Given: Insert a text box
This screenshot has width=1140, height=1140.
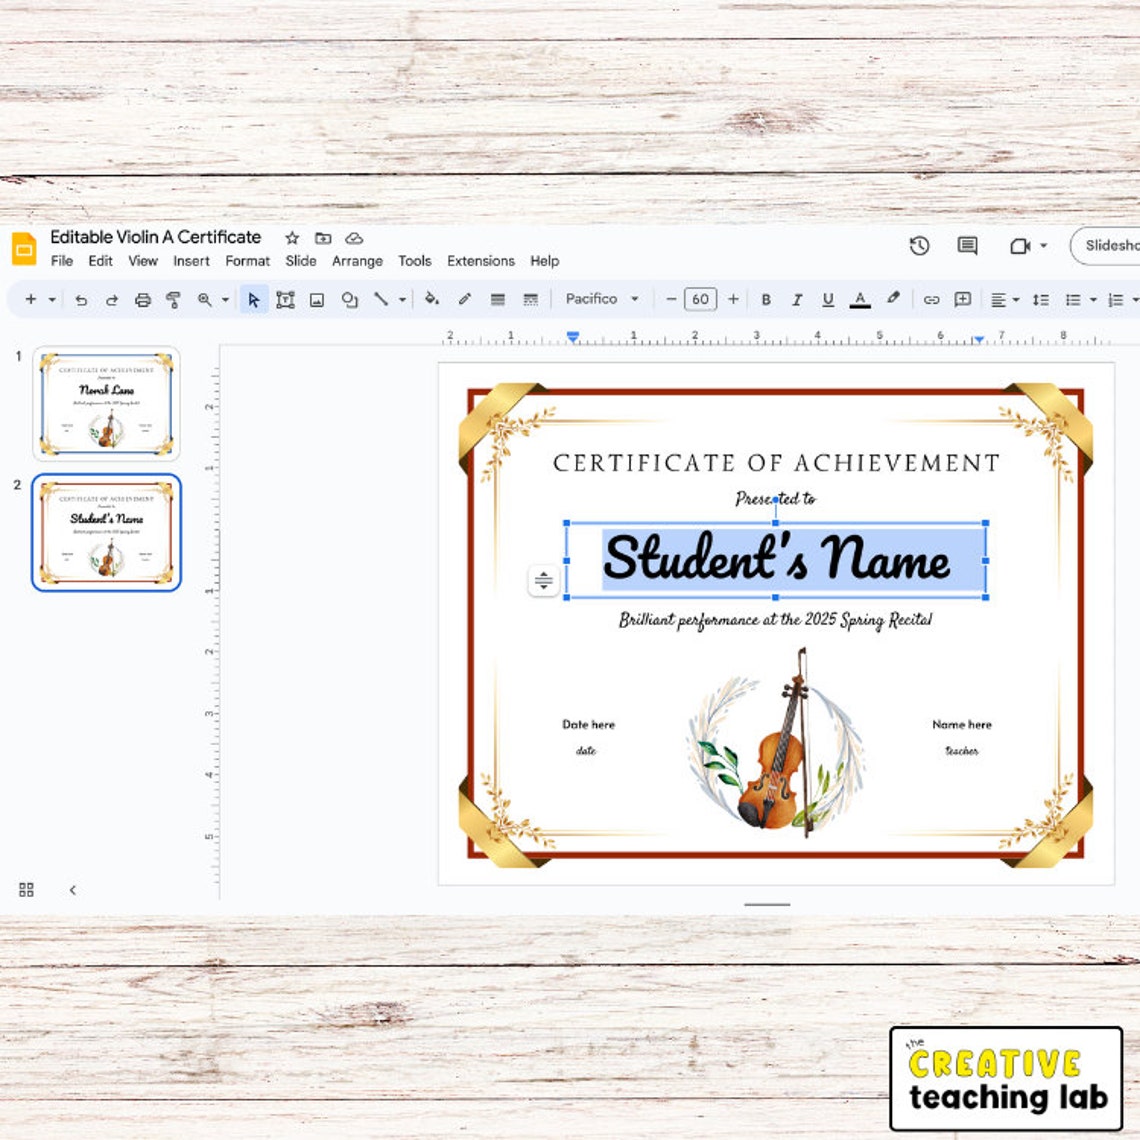Looking at the screenshot, I should [x=286, y=299].
